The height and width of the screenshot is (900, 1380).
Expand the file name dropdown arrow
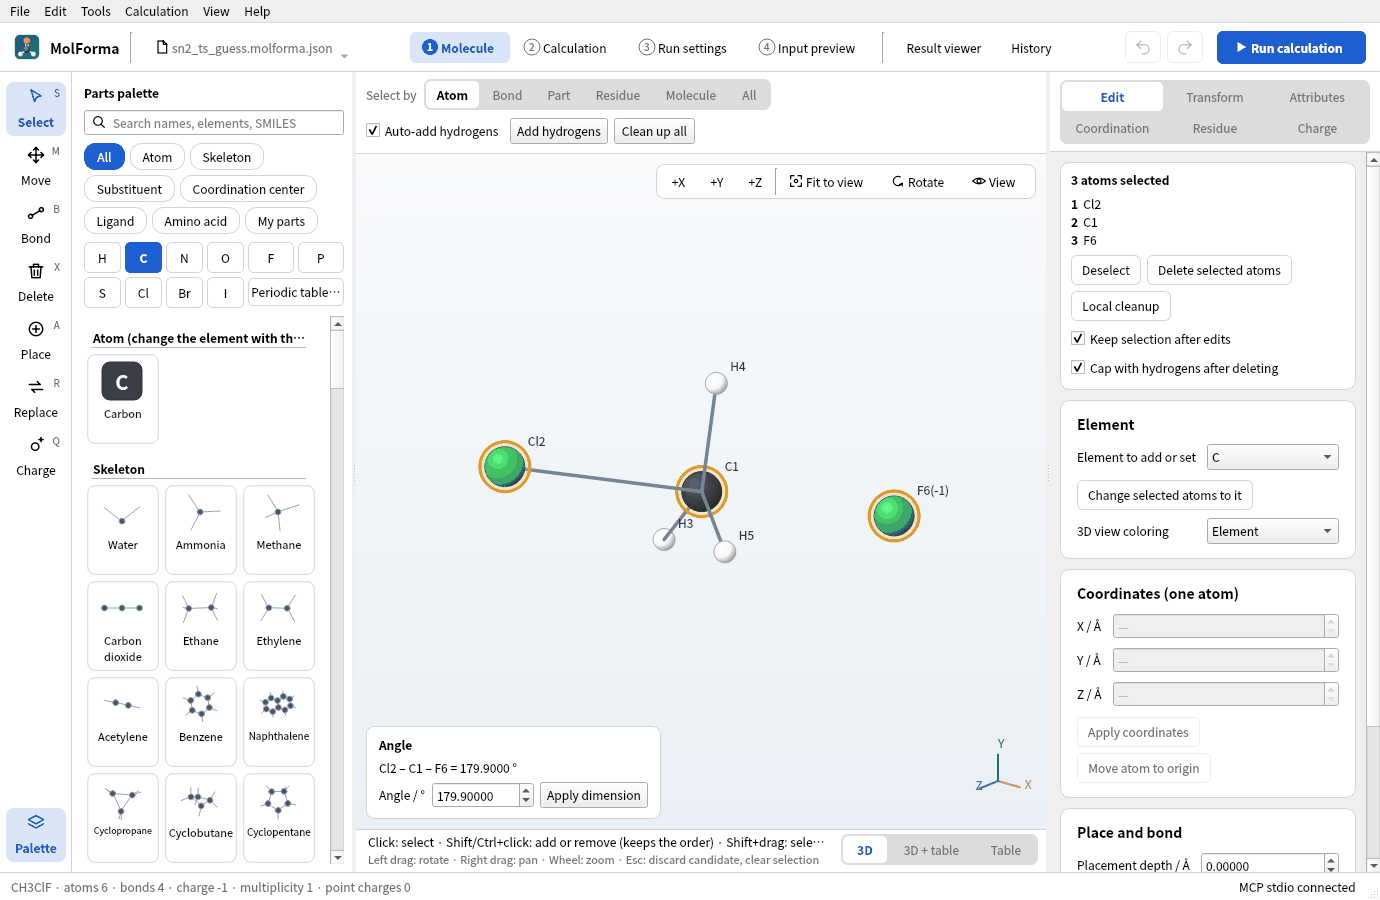coord(345,55)
